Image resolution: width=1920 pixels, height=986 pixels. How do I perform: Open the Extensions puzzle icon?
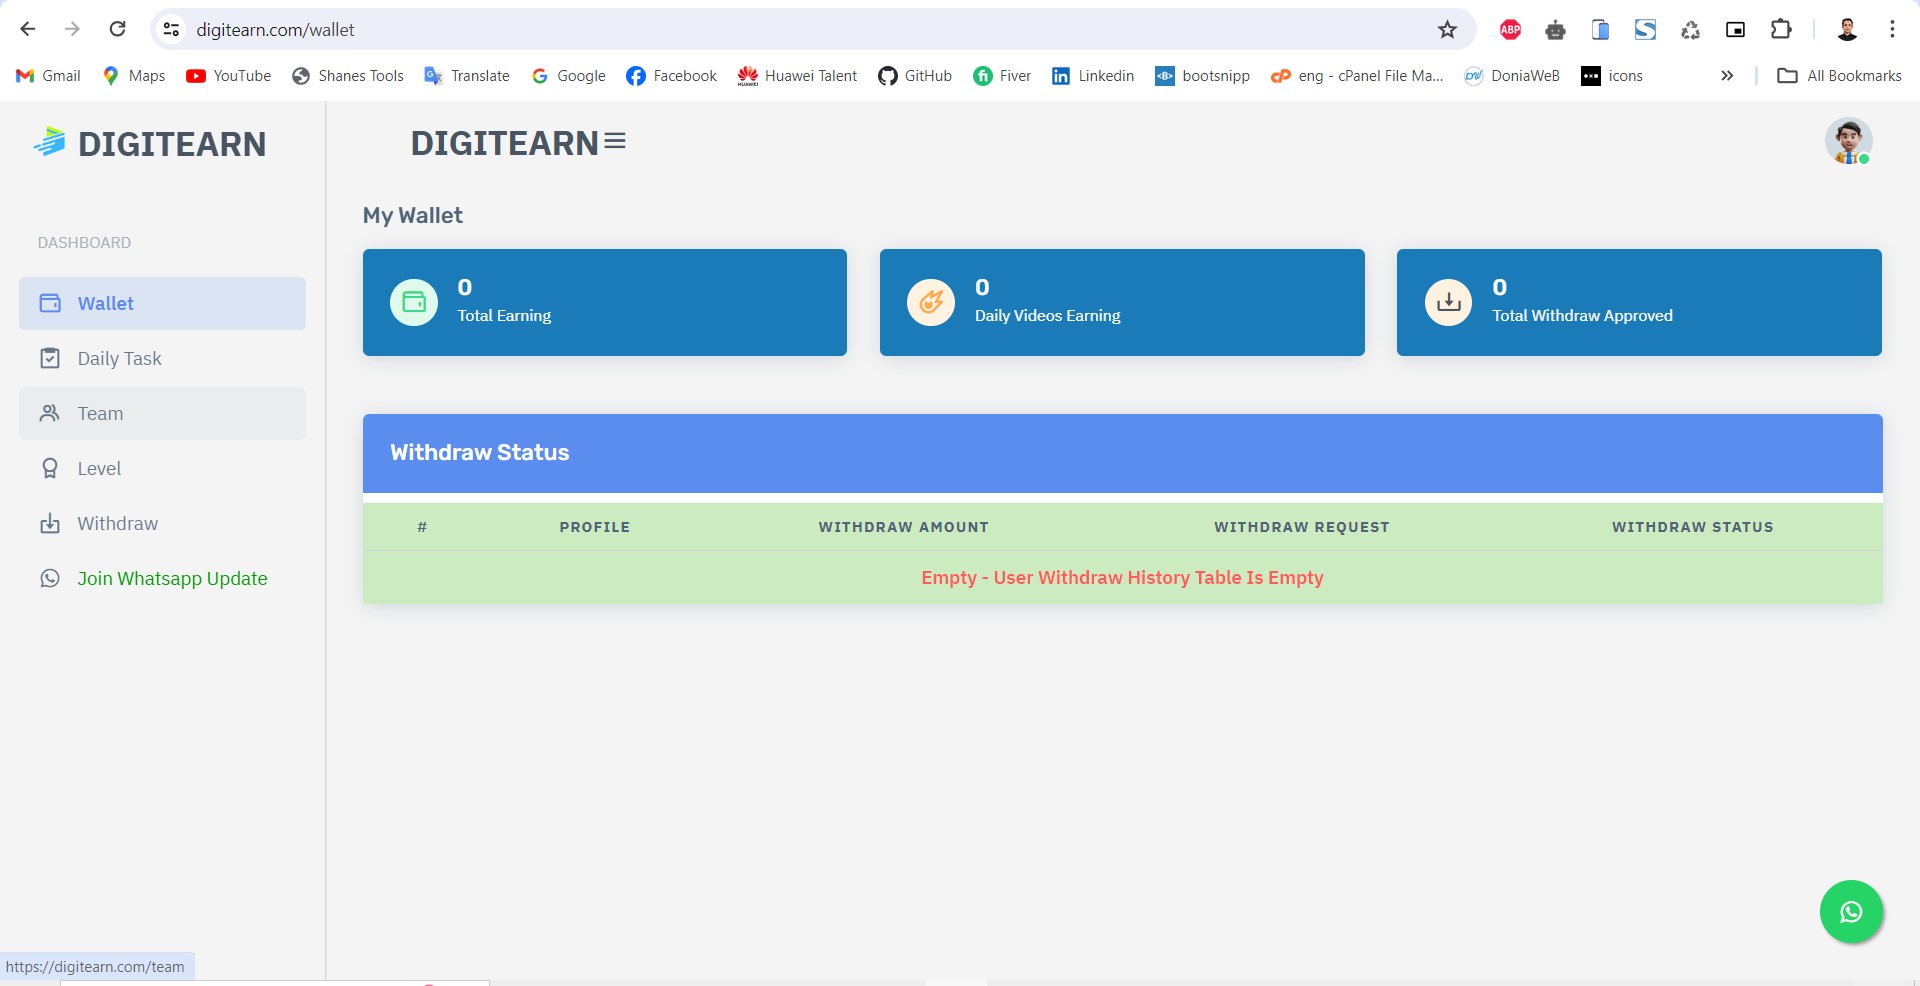coord(1781,30)
